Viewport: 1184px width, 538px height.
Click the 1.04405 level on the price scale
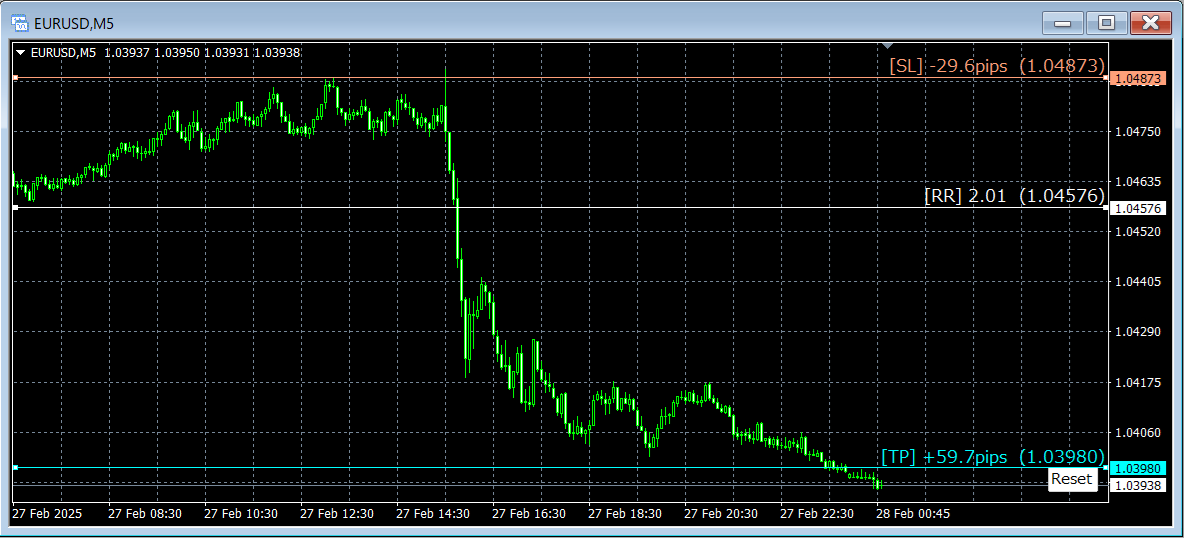(1137, 282)
